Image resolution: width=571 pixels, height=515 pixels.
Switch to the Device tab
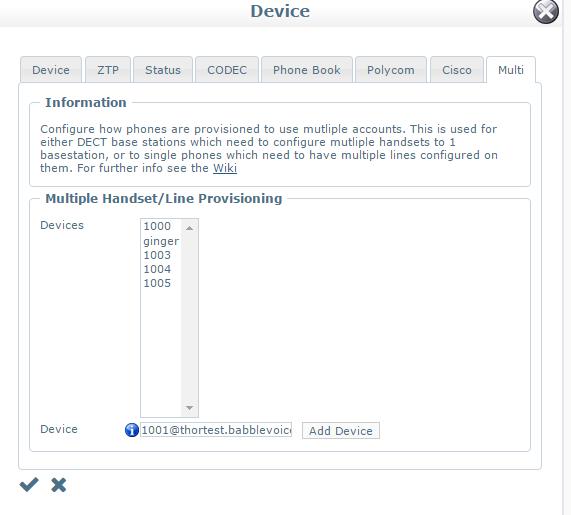point(51,70)
